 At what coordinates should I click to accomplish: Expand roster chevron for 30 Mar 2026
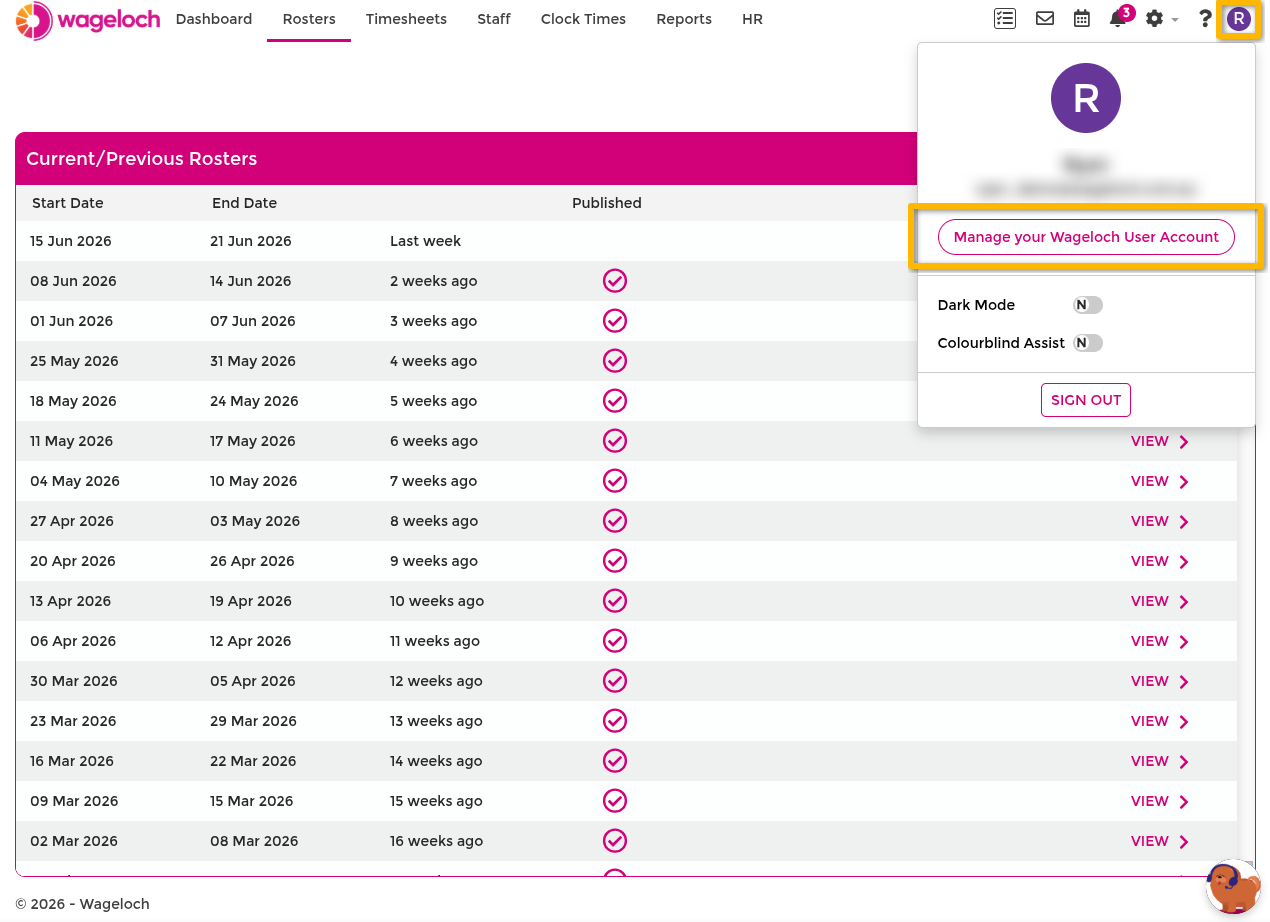click(x=1184, y=682)
